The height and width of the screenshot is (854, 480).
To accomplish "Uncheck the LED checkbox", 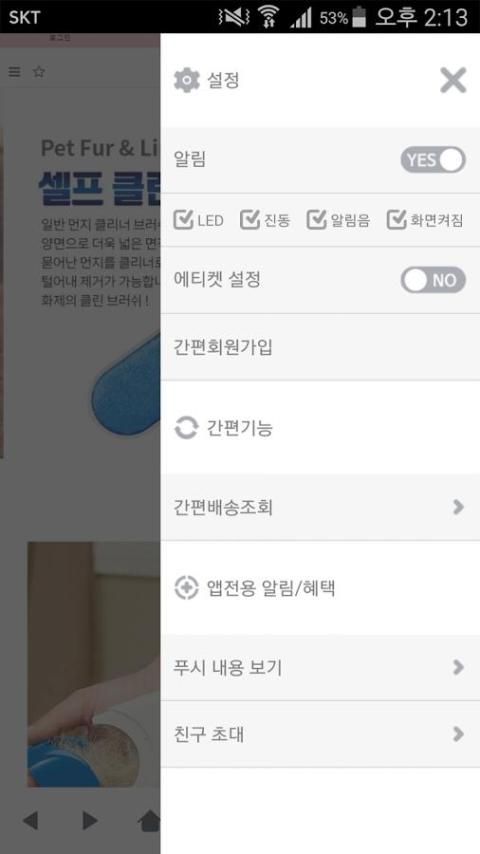I will 184,219.
